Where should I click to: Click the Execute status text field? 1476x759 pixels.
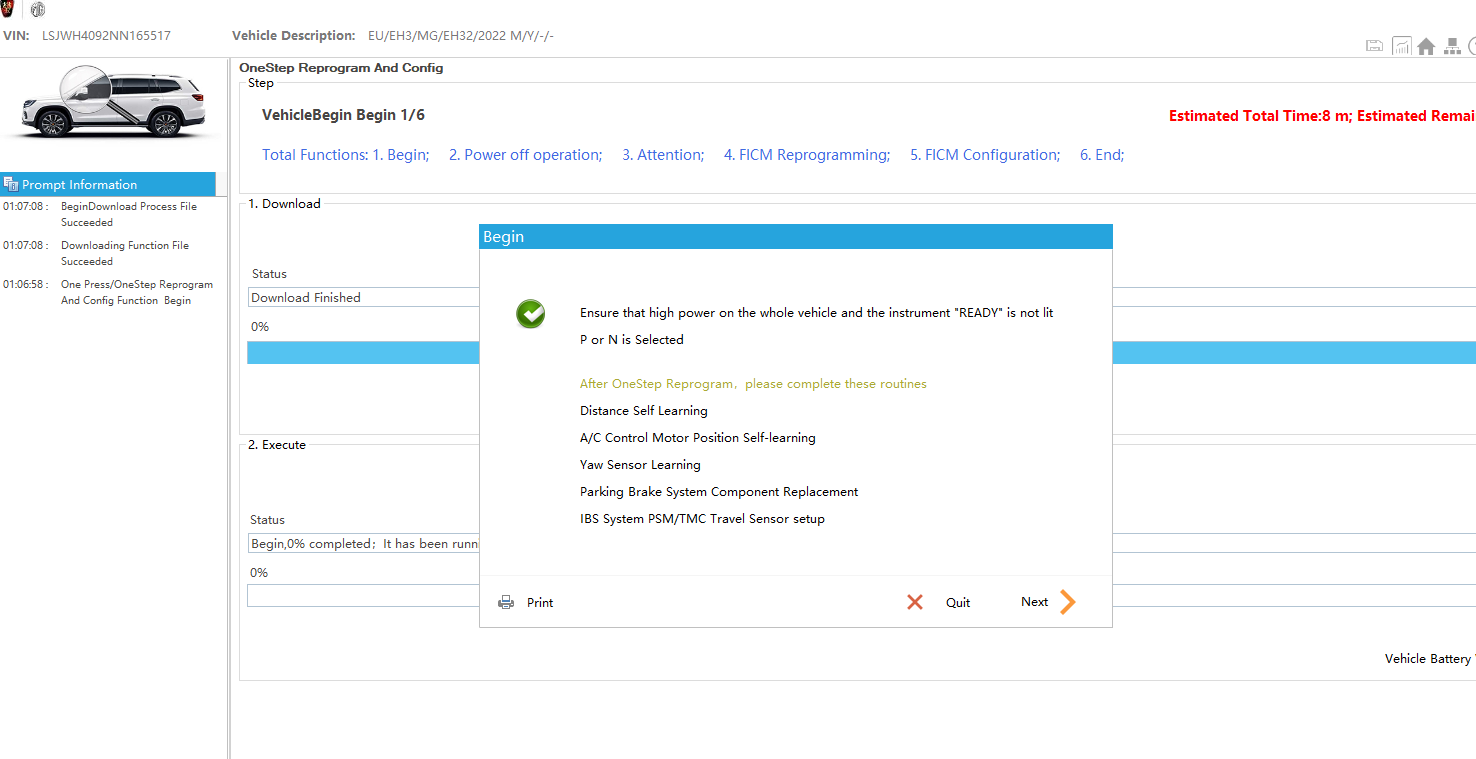[362, 543]
